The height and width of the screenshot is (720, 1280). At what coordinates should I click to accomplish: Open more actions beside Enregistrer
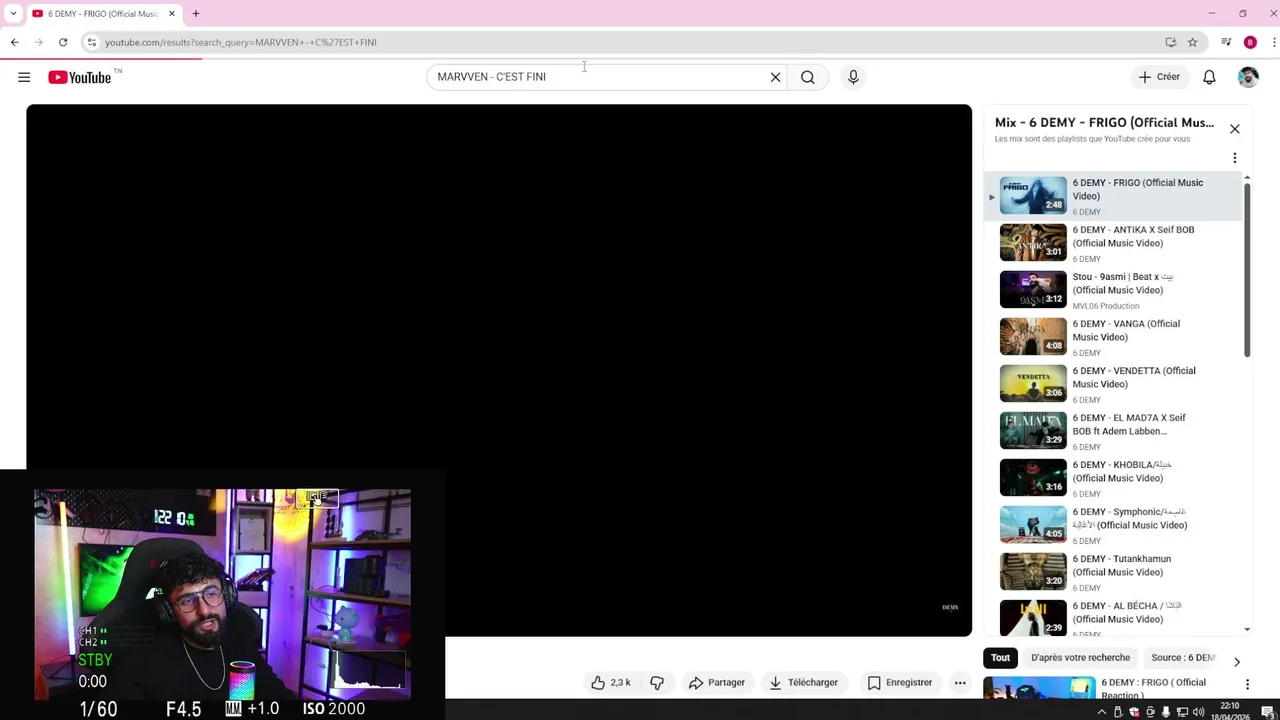tap(960, 683)
